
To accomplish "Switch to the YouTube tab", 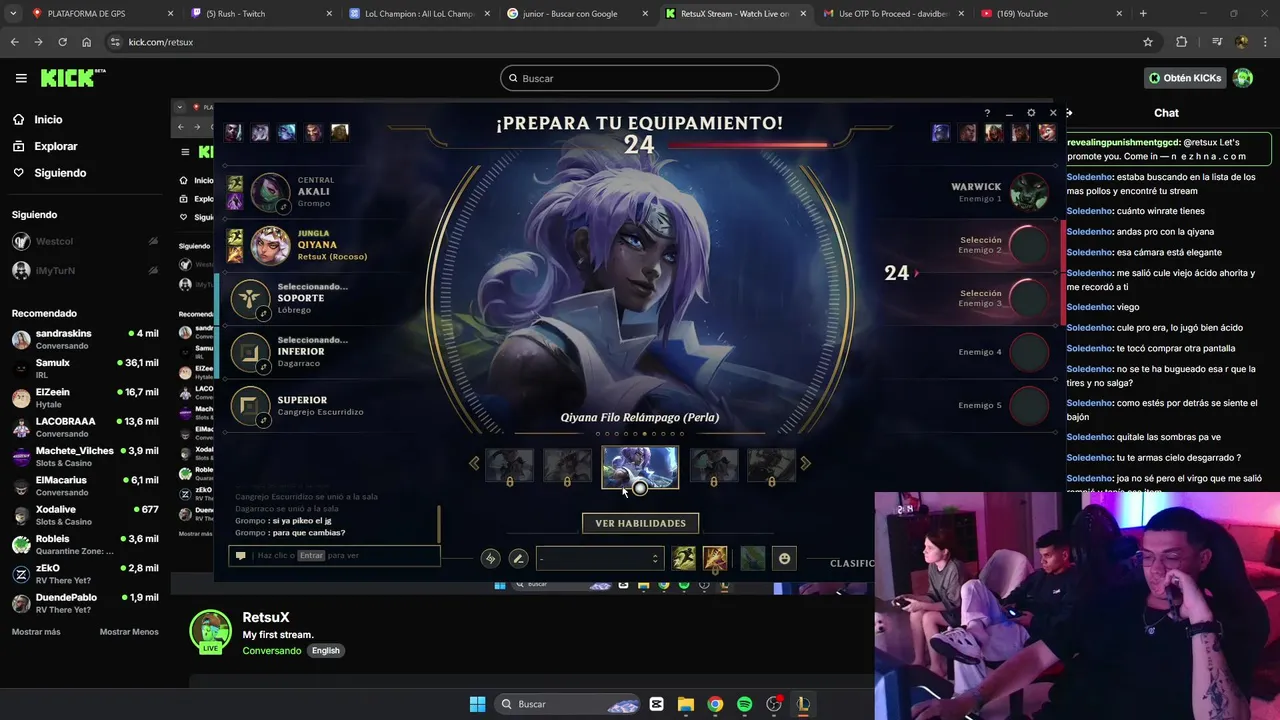I will pos(1052,14).
